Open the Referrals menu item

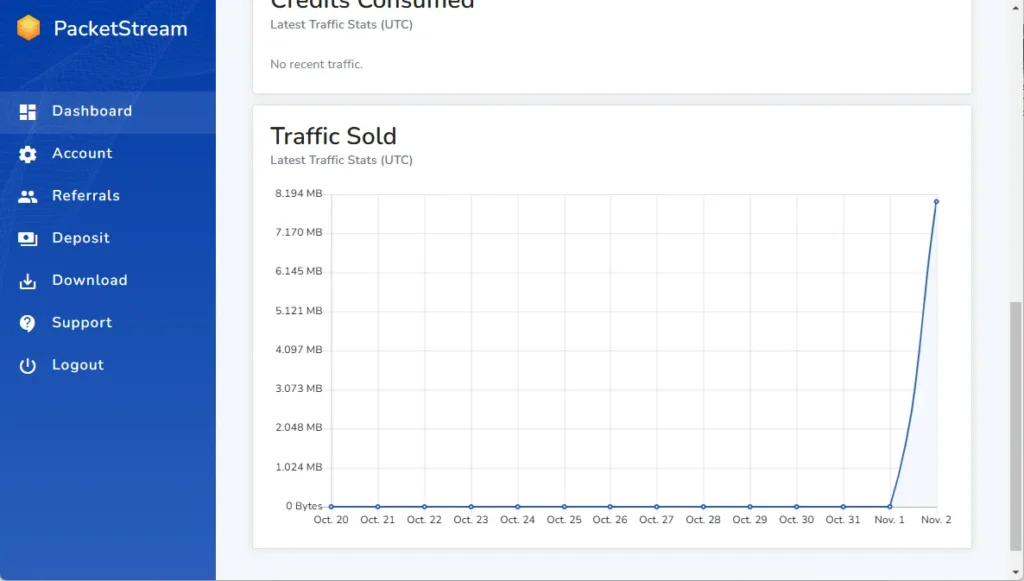pyautogui.click(x=108, y=196)
